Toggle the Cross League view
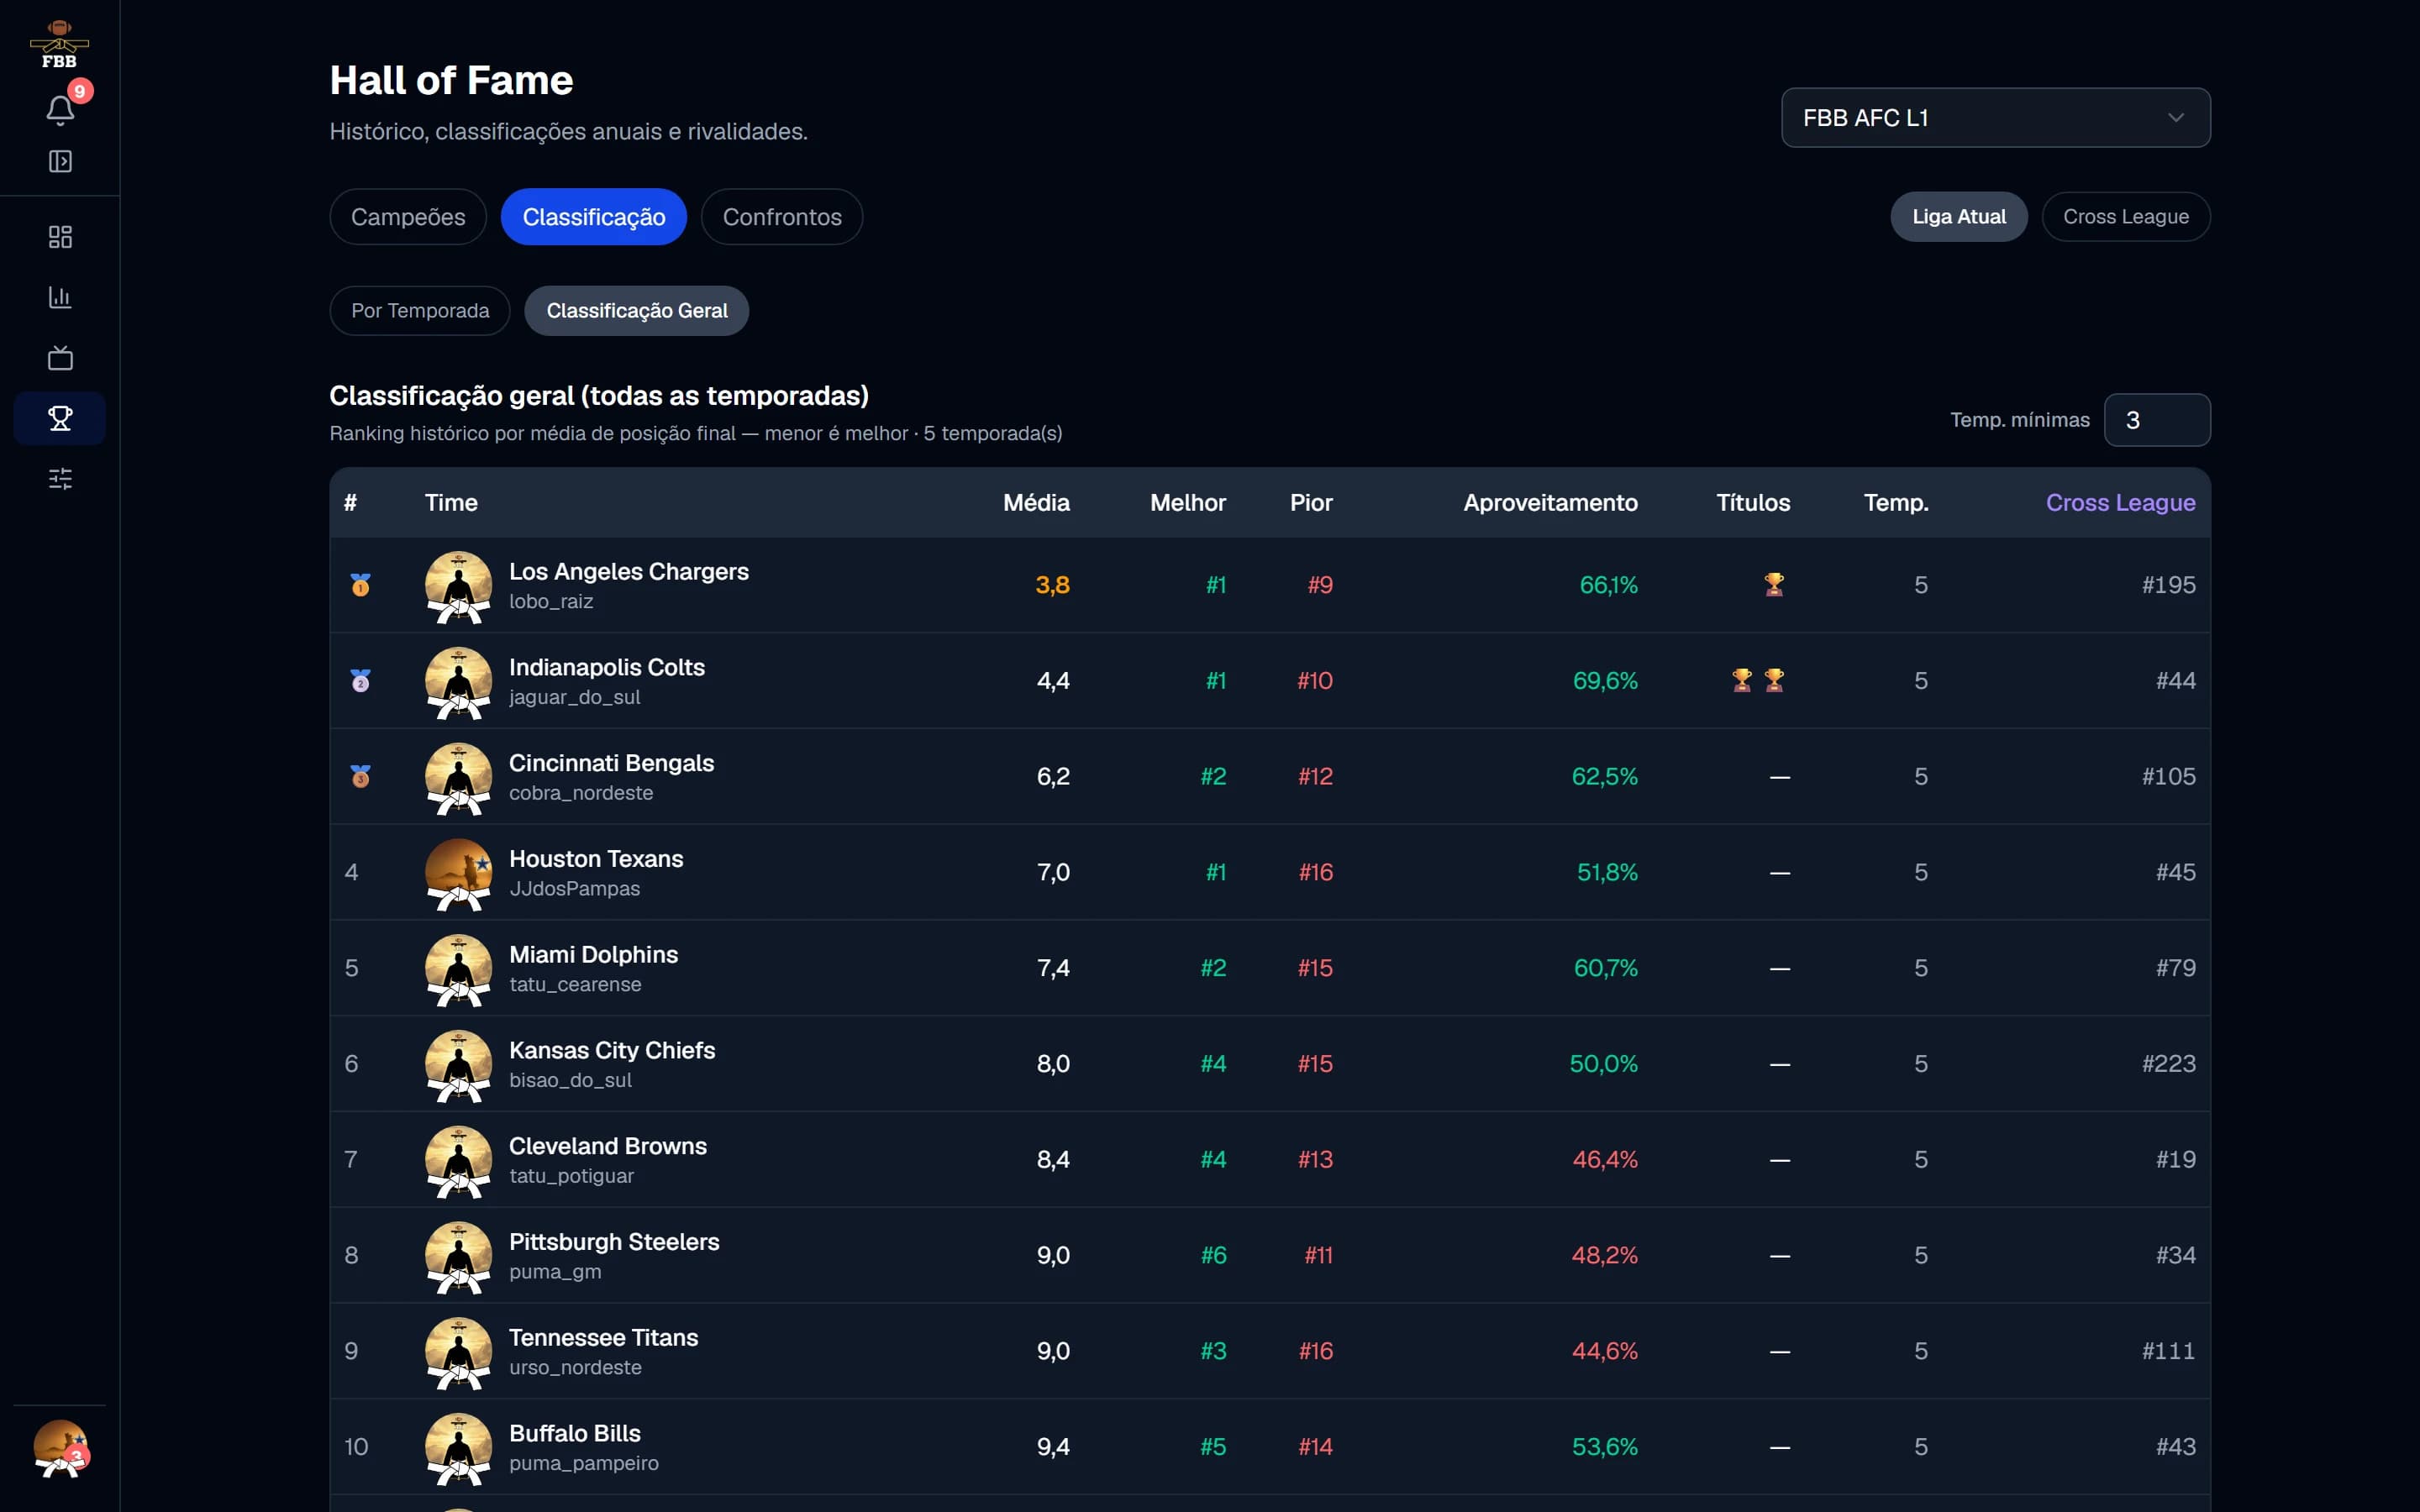This screenshot has height=1512, width=2420. [2126, 217]
